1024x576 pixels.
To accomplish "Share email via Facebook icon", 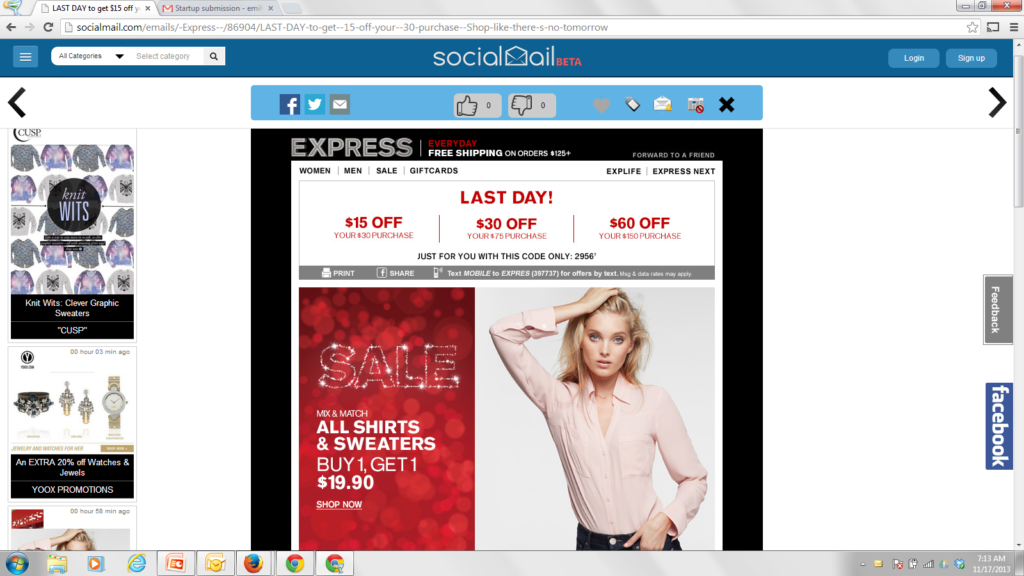I will (290, 104).
